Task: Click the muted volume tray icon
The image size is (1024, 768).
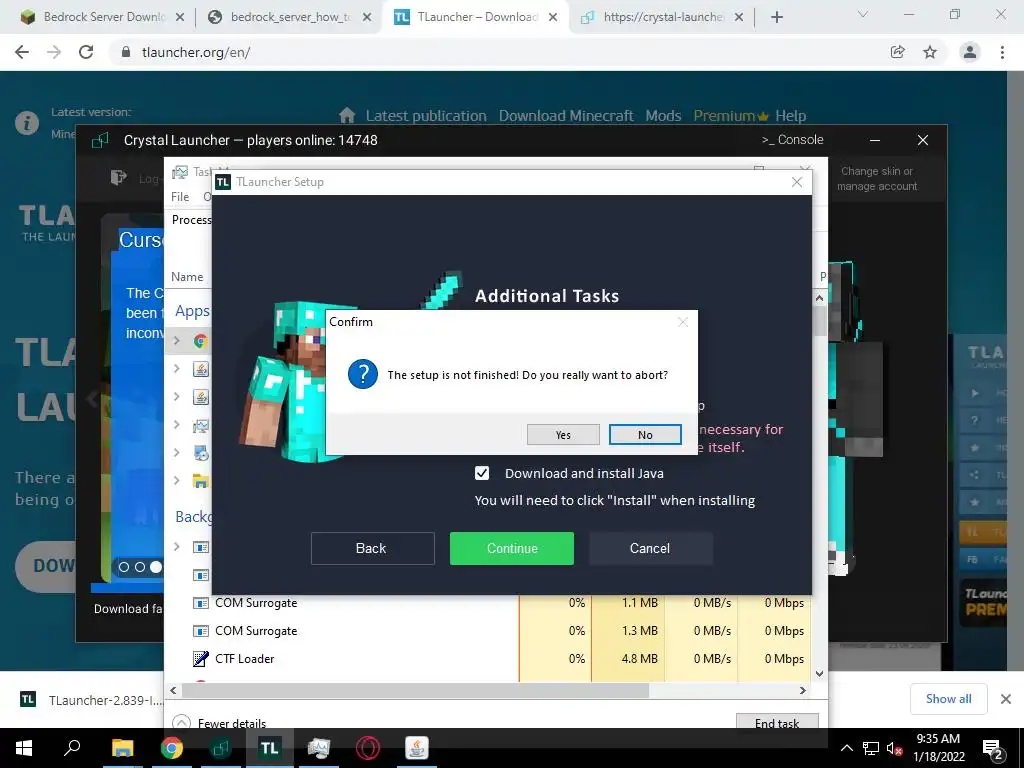Action: pos(894,748)
